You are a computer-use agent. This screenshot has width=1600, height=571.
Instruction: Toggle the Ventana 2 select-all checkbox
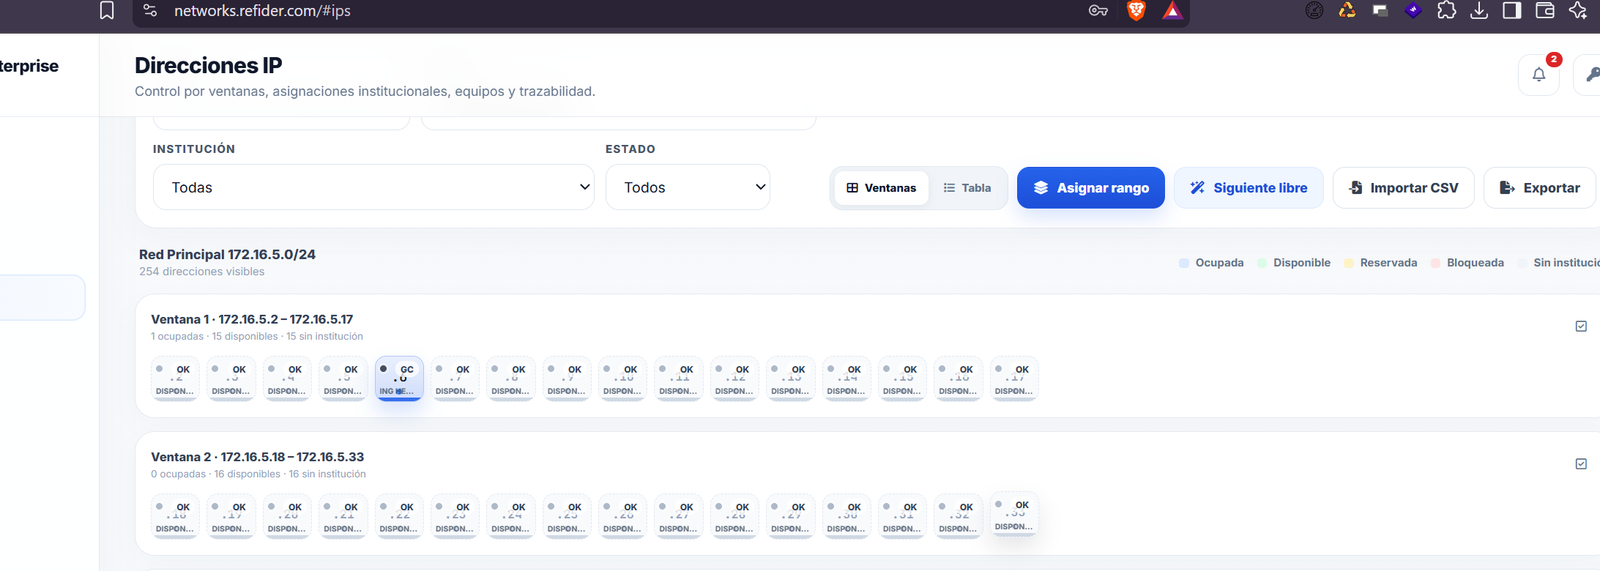point(1581,464)
